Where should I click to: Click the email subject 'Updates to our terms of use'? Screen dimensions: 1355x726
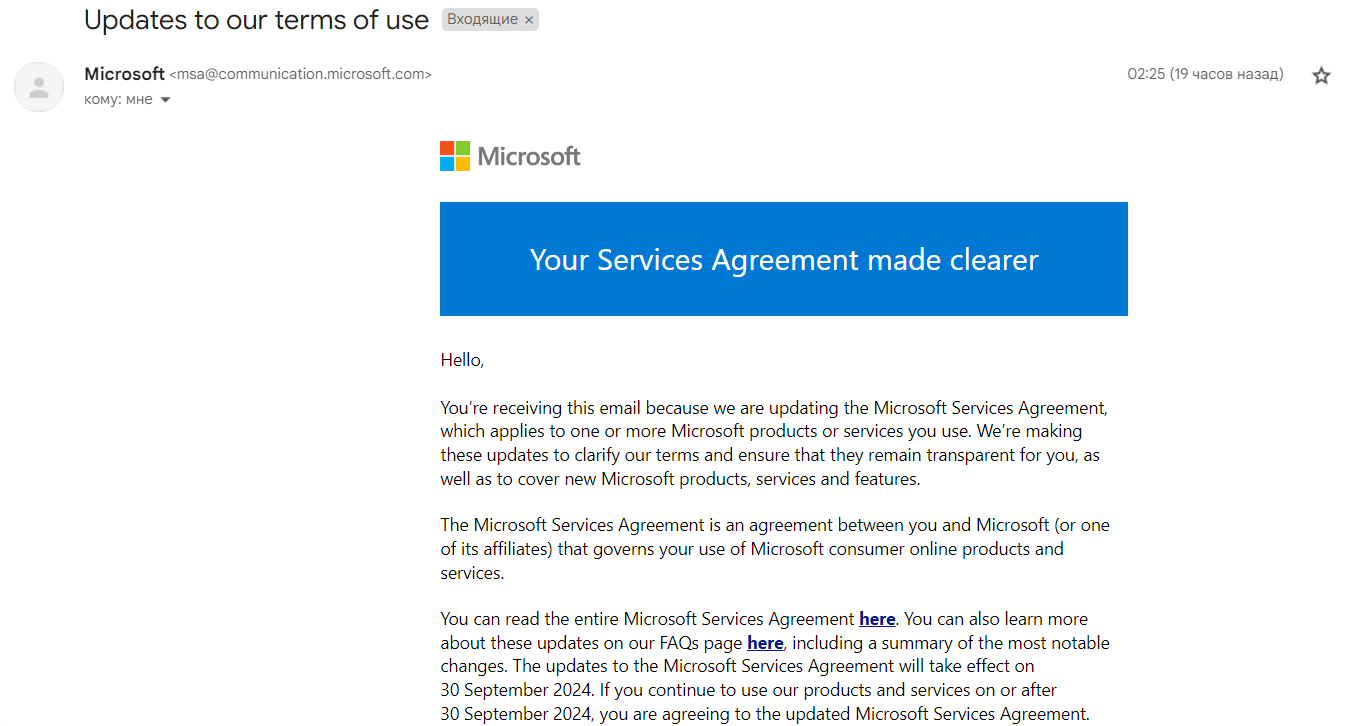256,20
